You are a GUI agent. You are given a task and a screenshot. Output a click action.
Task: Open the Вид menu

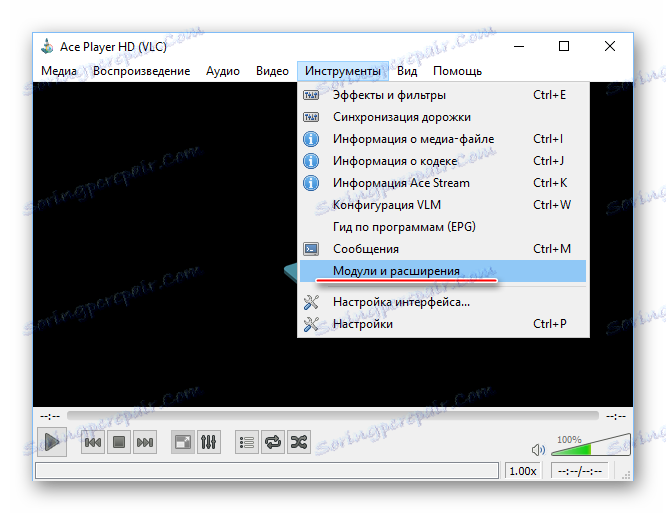pyautogui.click(x=407, y=71)
